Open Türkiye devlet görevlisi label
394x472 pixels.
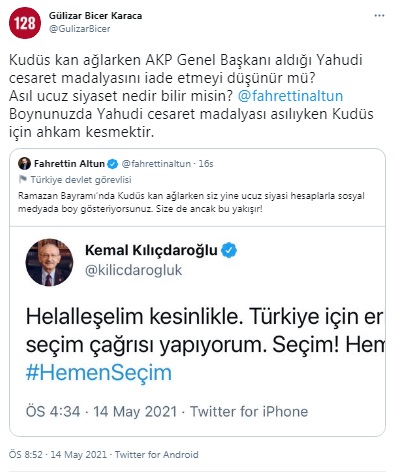81,180
